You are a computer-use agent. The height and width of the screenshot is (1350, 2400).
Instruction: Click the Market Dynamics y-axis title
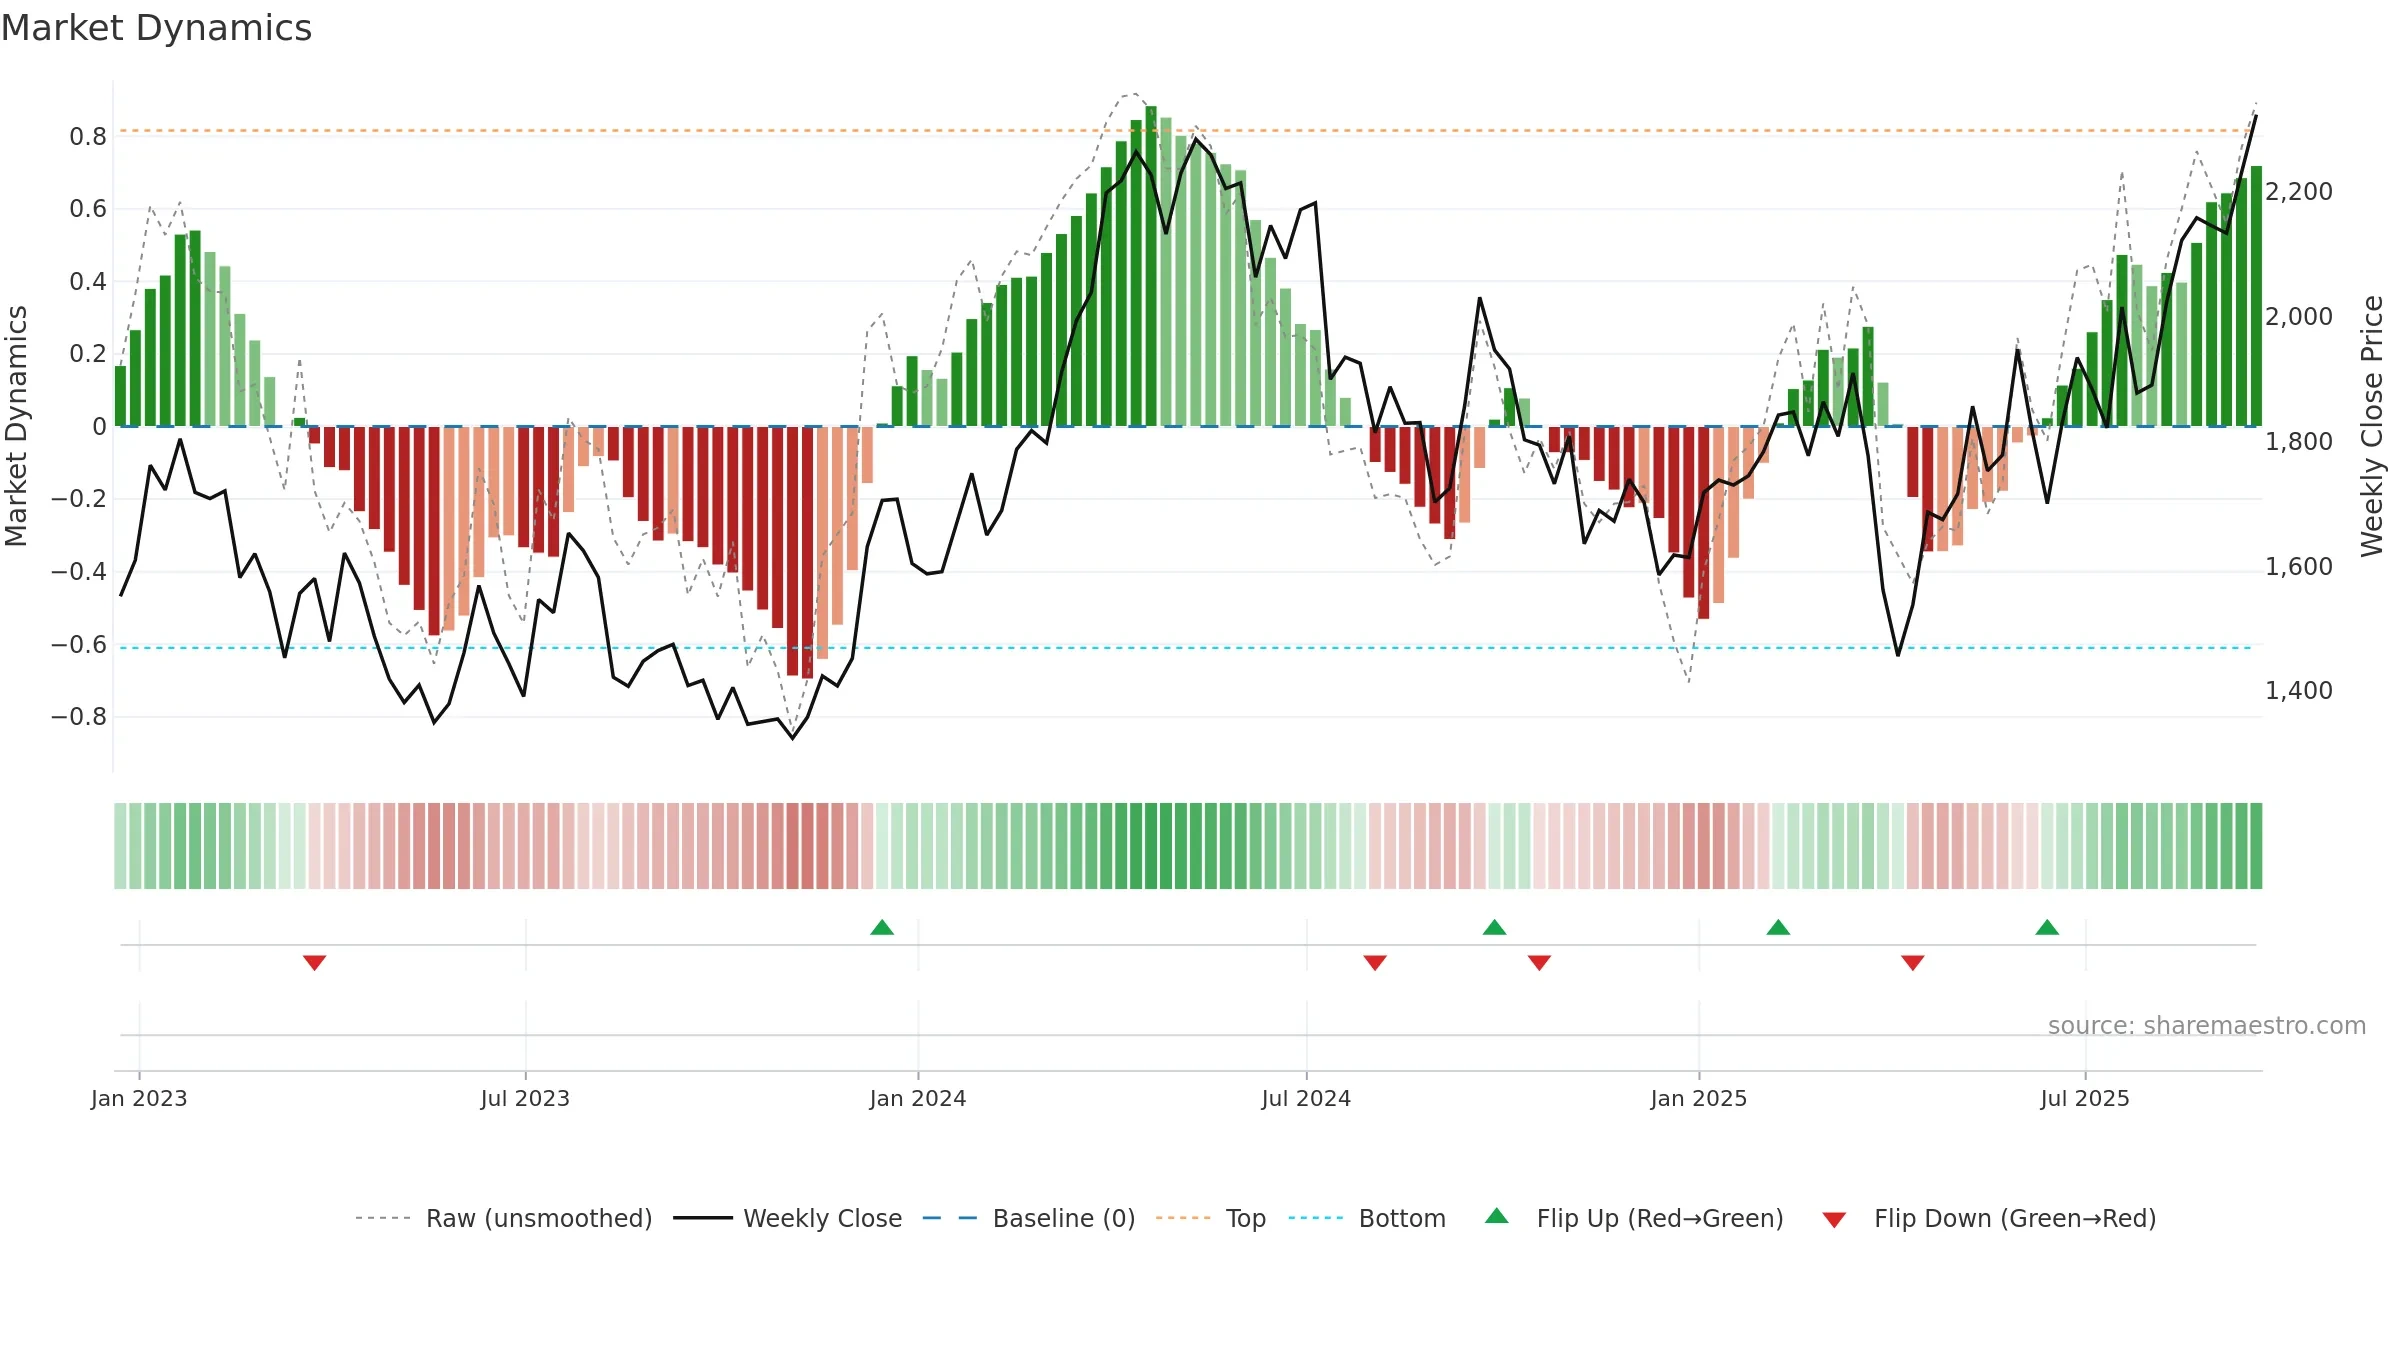click(16, 426)
